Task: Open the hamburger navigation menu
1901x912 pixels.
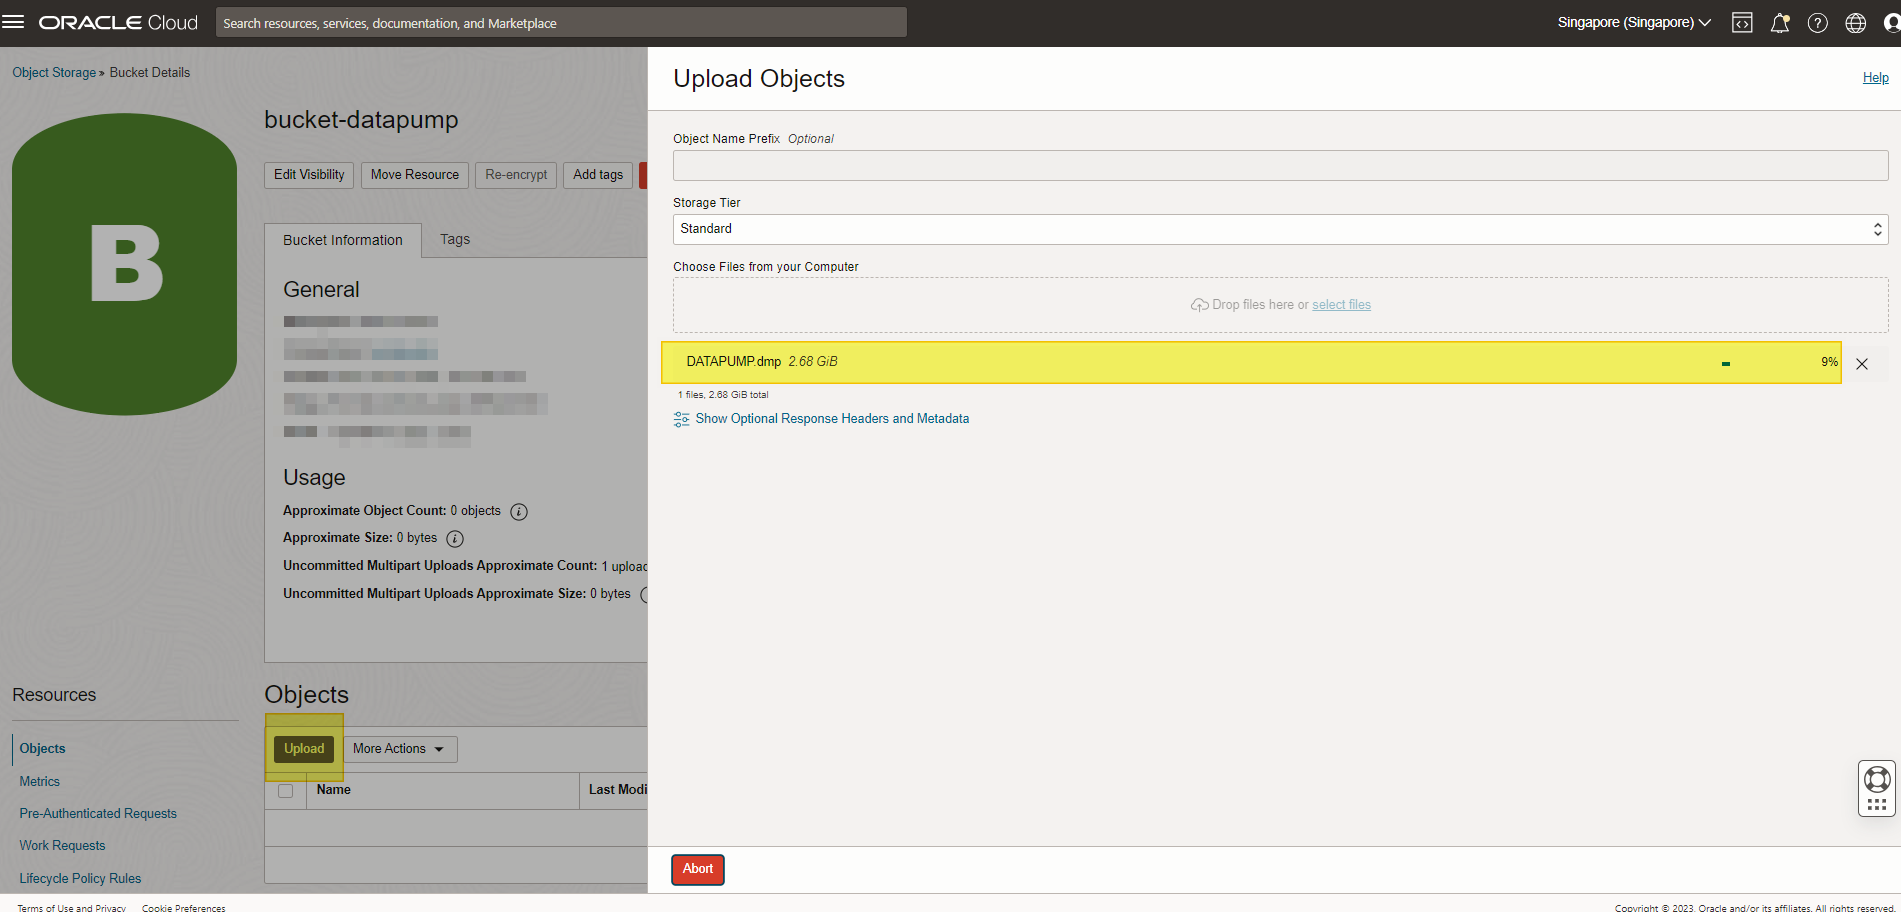Action: (x=13, y=22)
